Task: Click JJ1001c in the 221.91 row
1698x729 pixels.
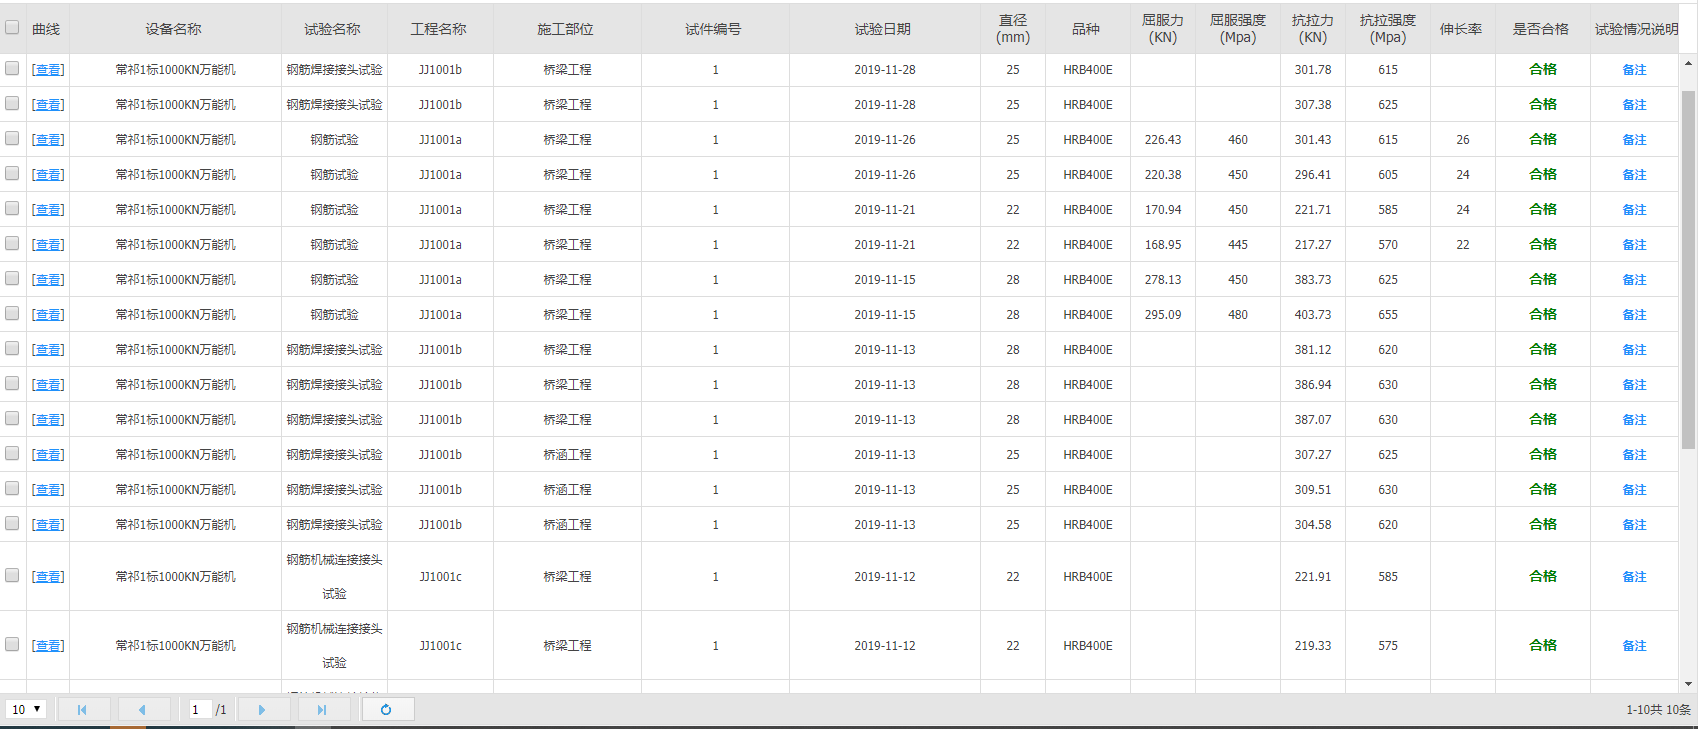Action: (440, 577)
